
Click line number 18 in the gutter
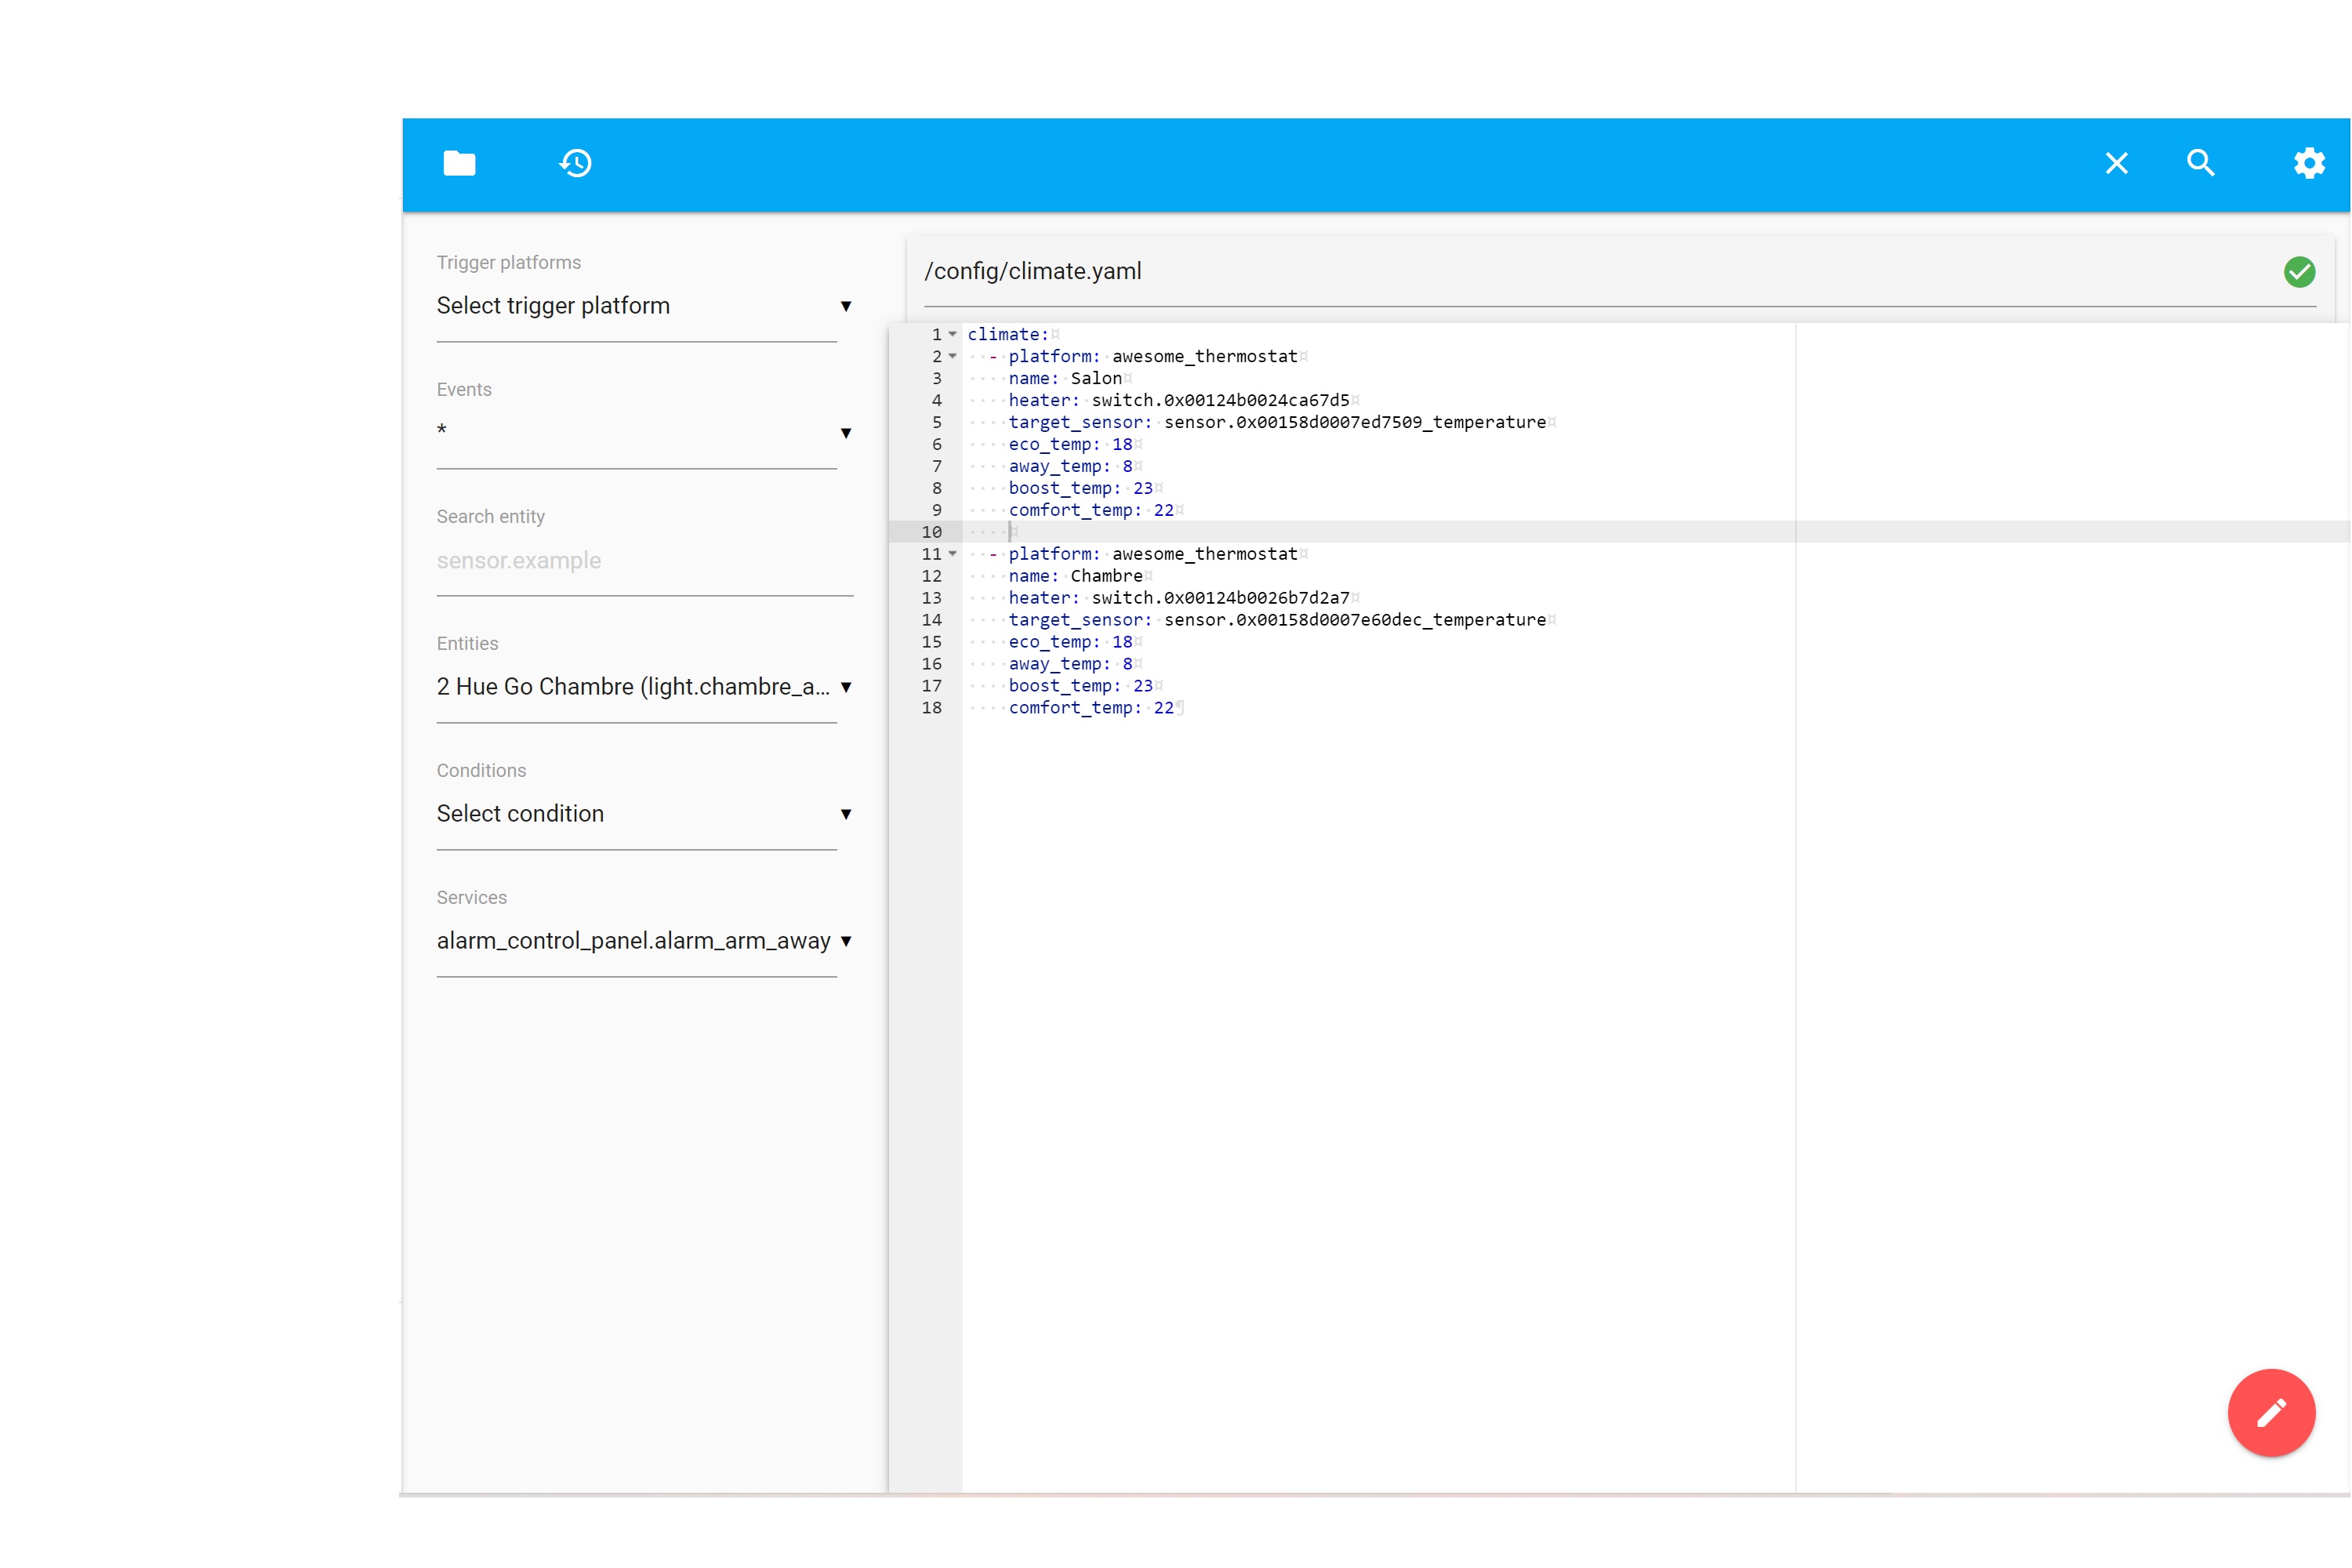931,708
